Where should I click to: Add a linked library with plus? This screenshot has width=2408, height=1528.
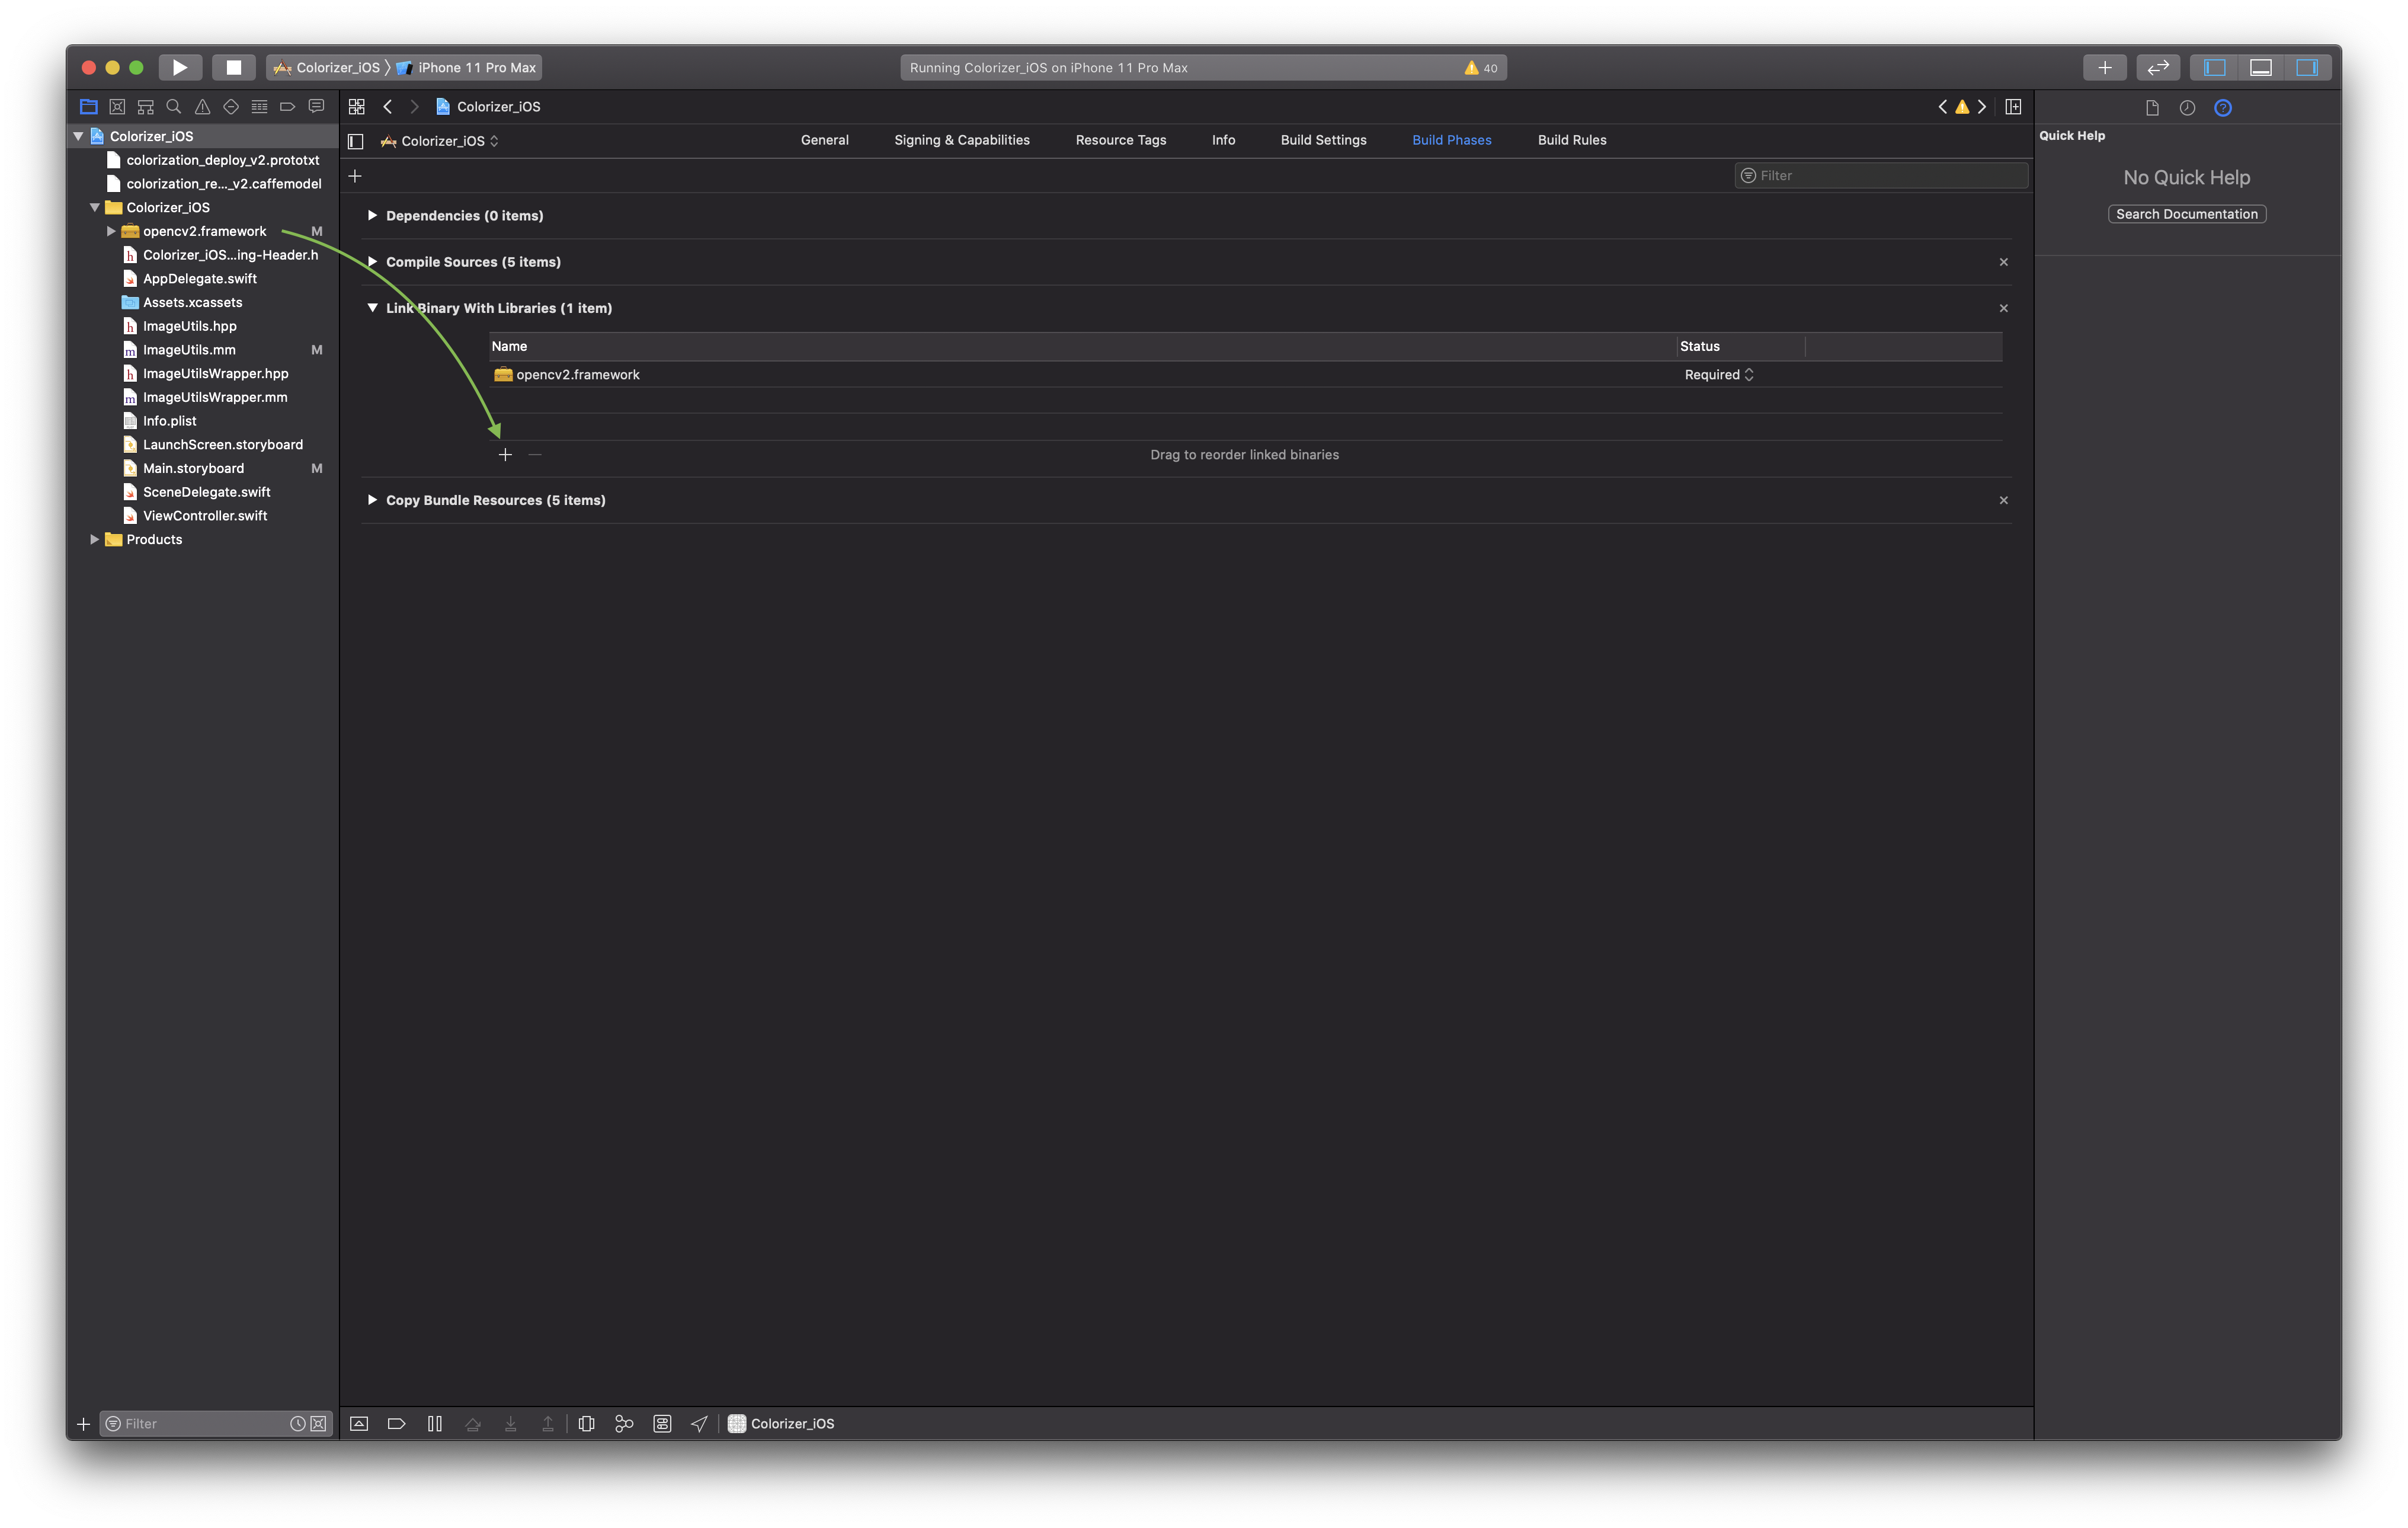(x=505, y=455)
